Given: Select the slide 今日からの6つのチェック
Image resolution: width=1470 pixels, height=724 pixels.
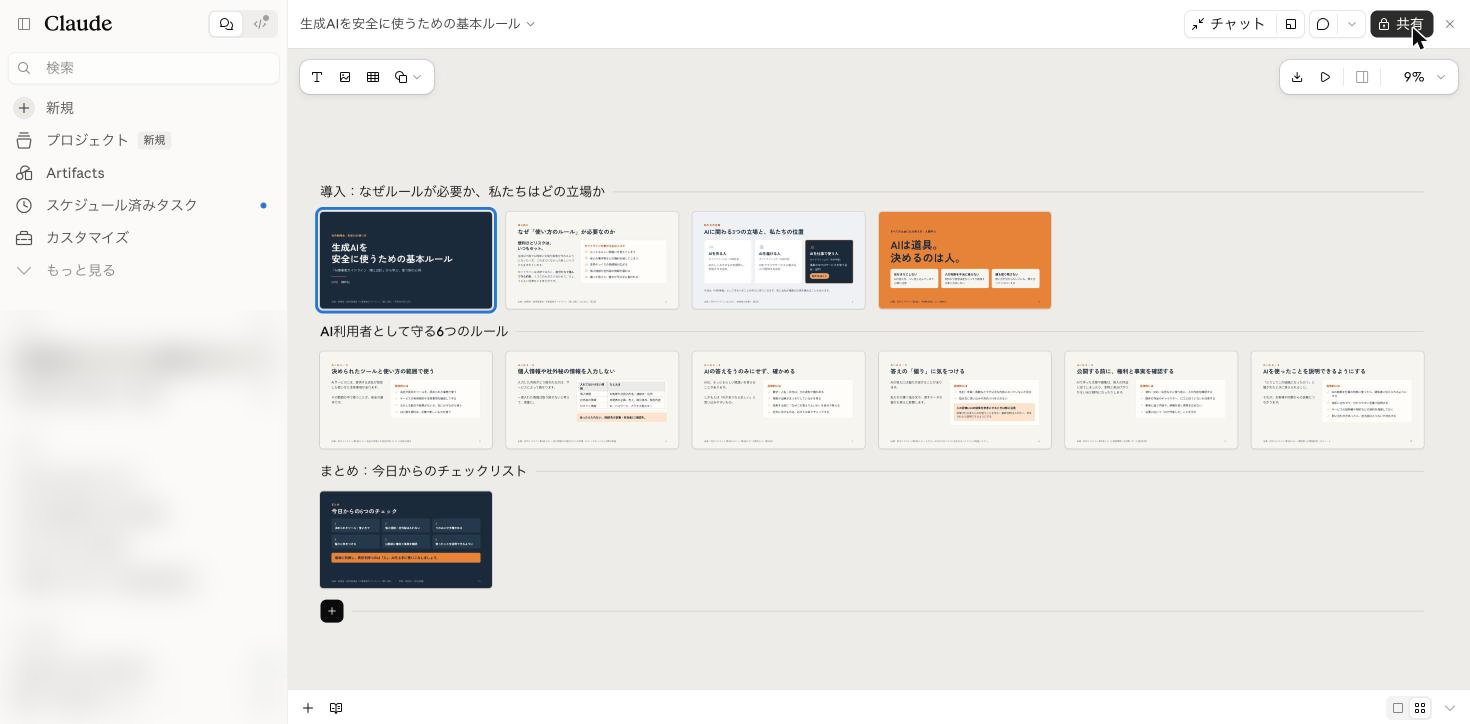Looking at the screenshot, I should click(406, 540).
